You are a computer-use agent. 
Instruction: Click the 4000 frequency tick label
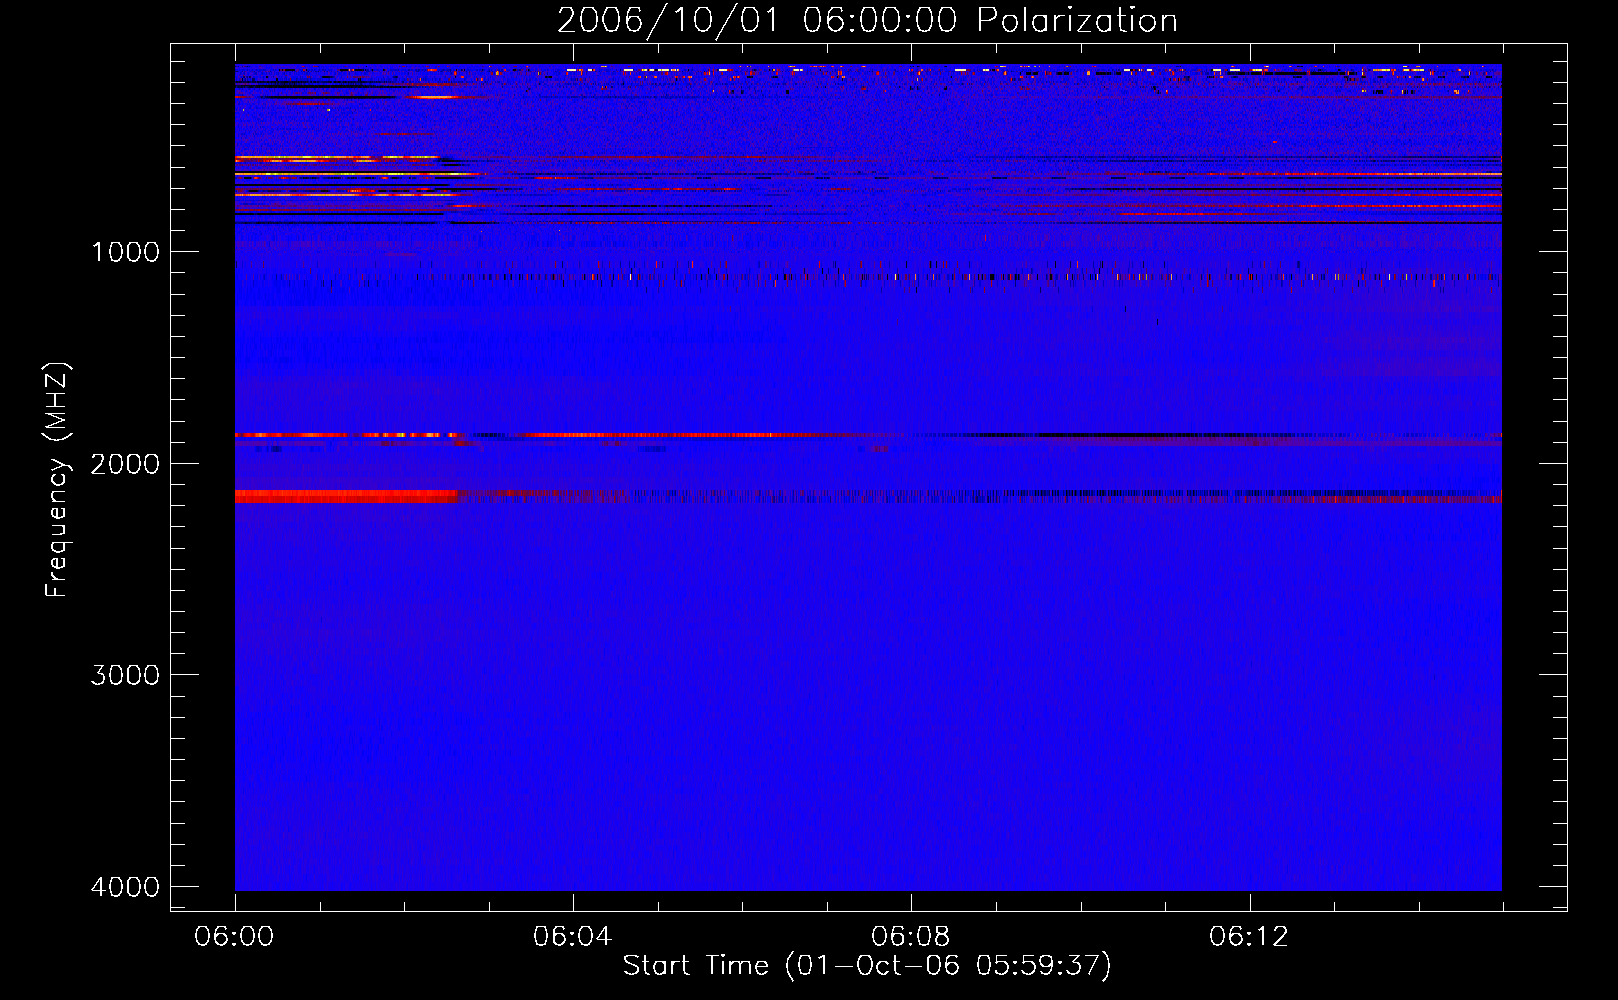[x=125, y=887]
